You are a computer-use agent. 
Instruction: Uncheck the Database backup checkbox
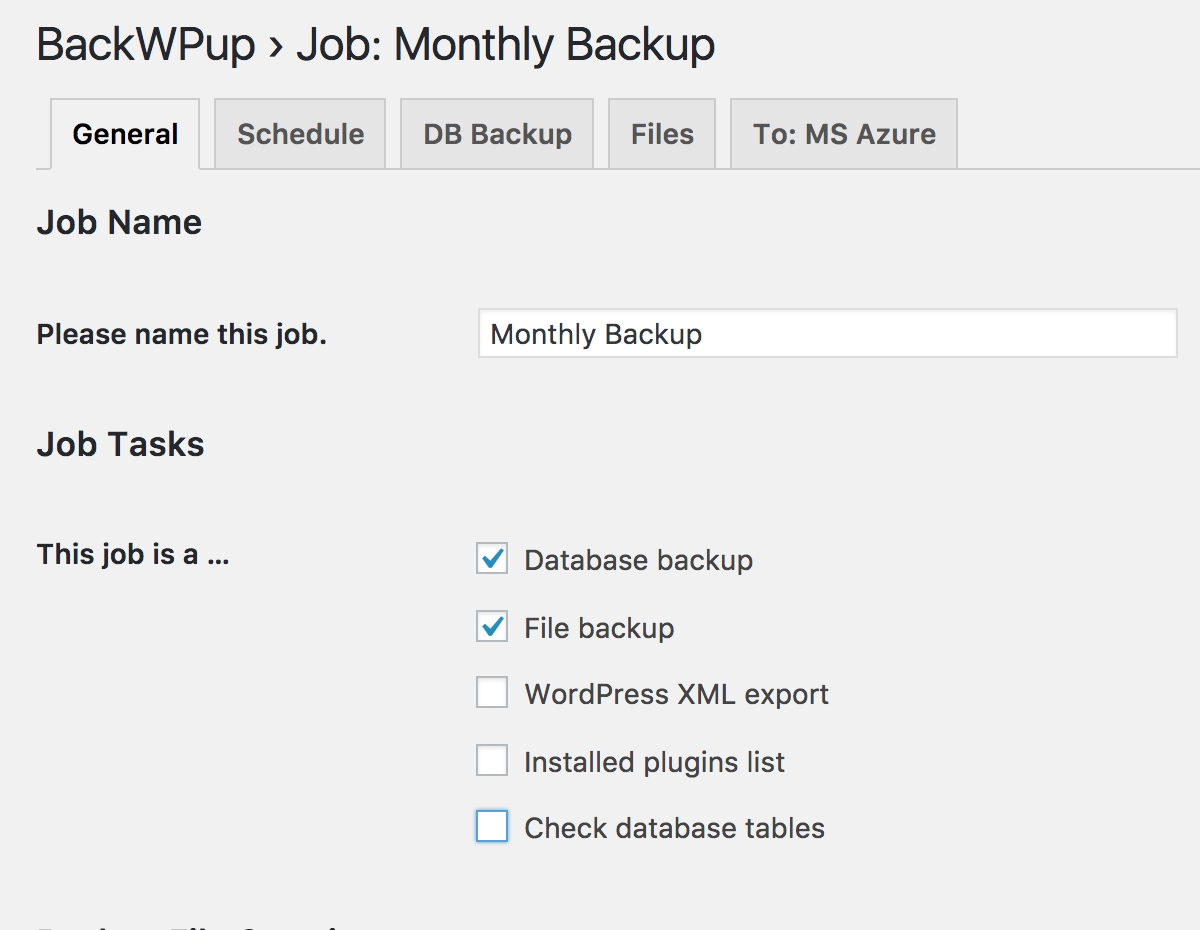coord(492,559)
